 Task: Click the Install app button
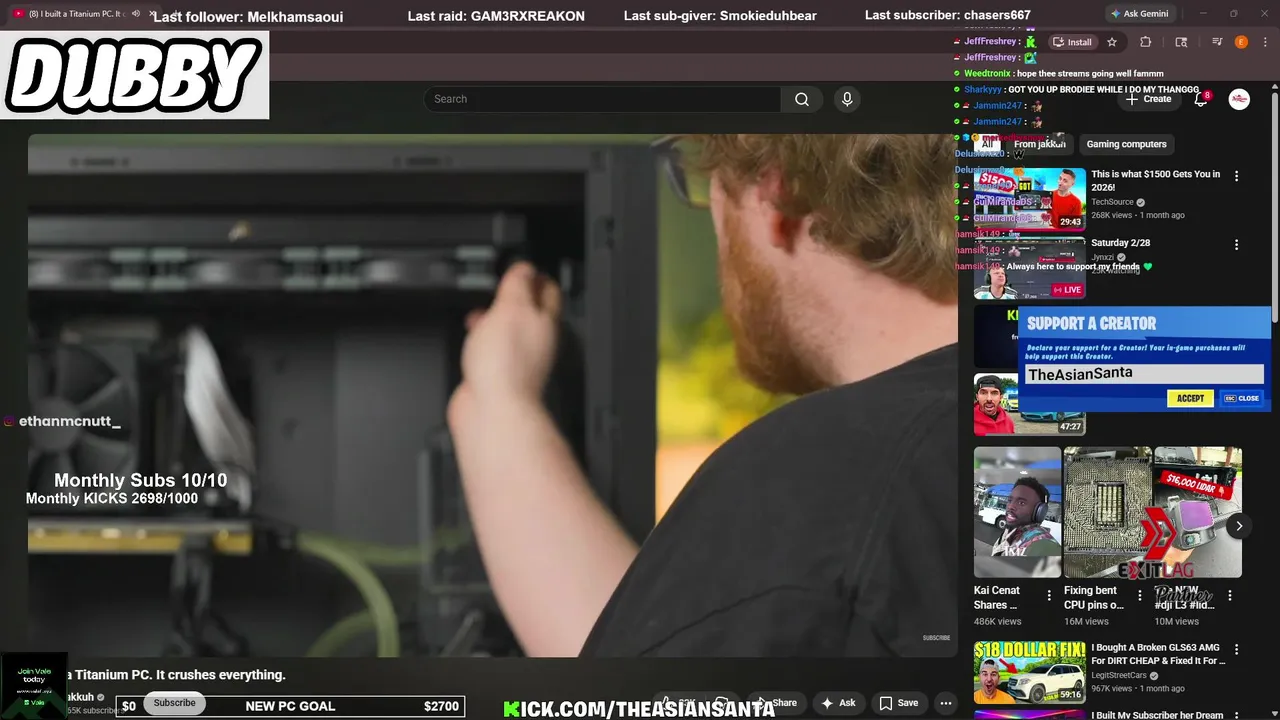coord(1072,42)
